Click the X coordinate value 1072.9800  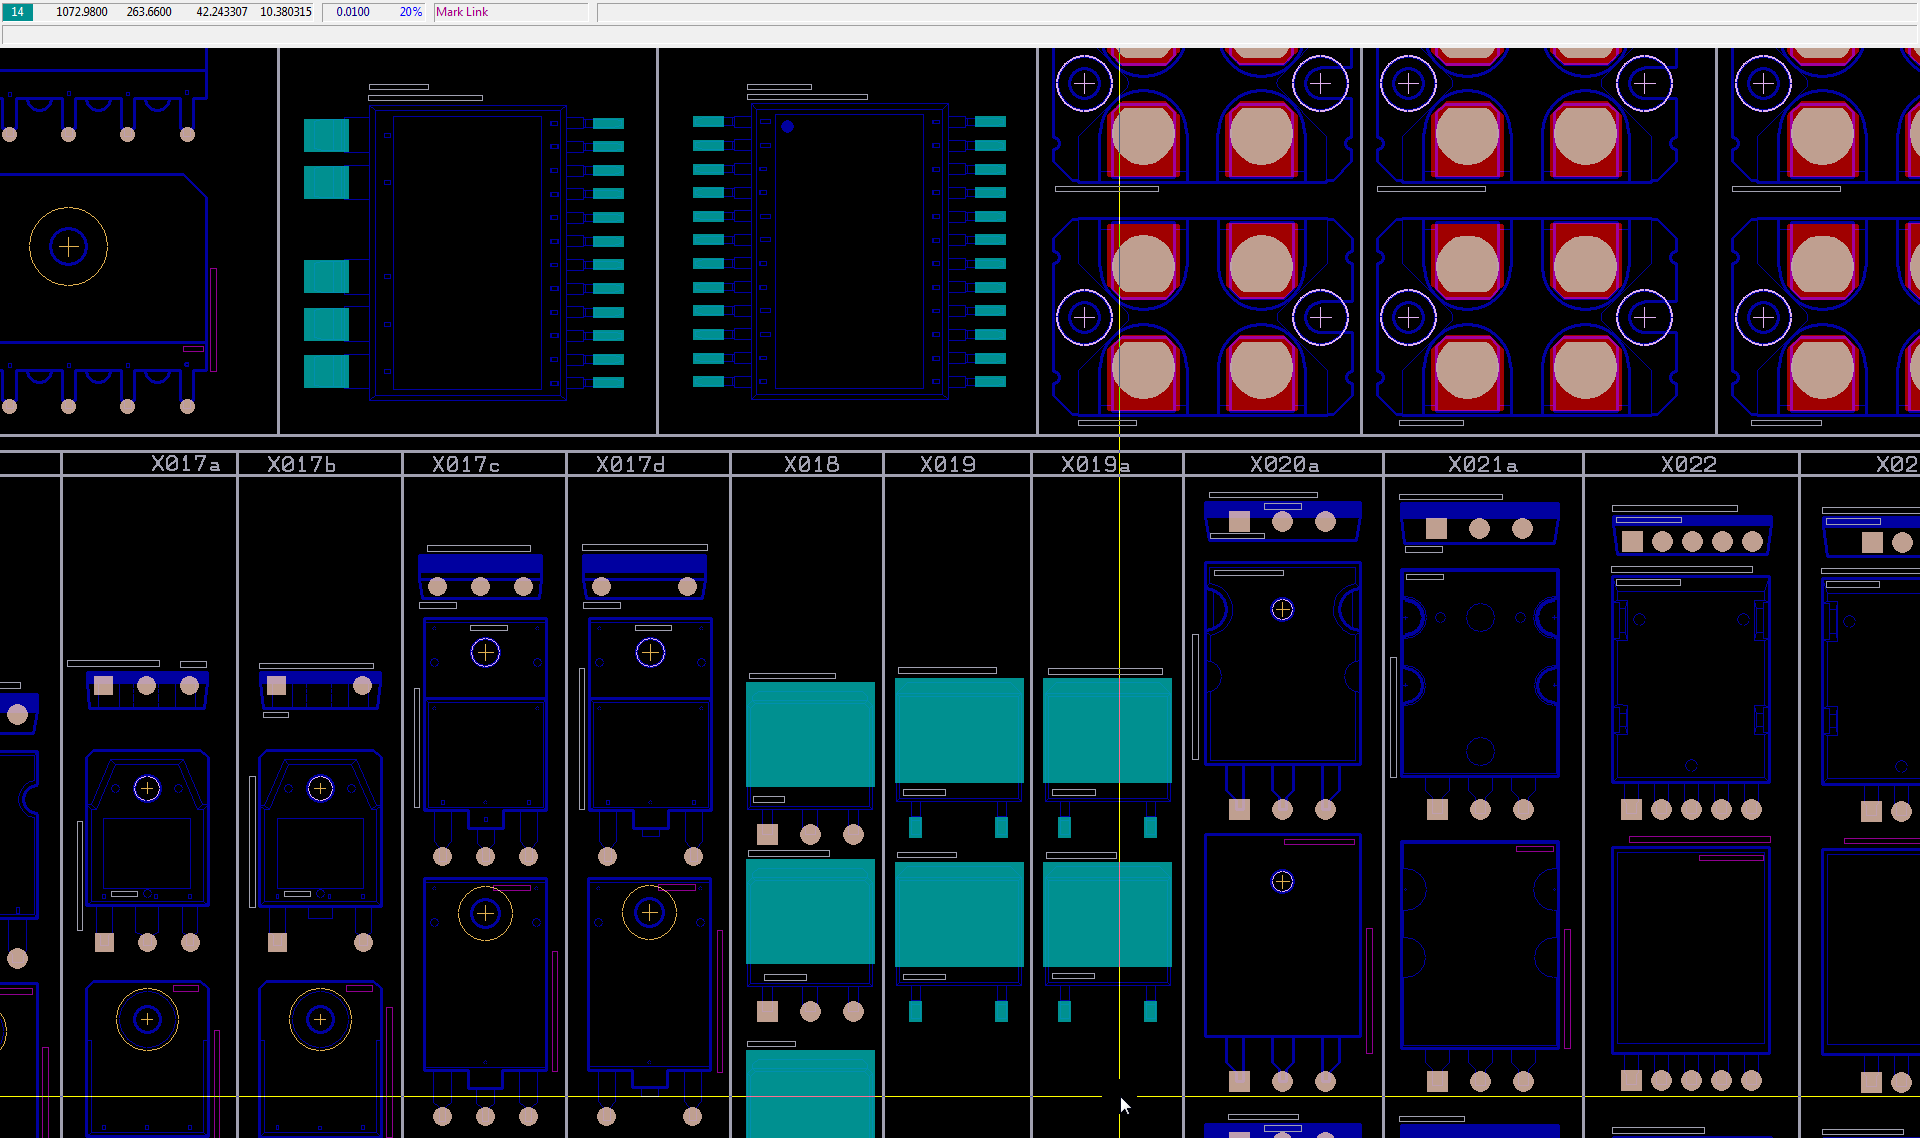[x=82, y=12]
